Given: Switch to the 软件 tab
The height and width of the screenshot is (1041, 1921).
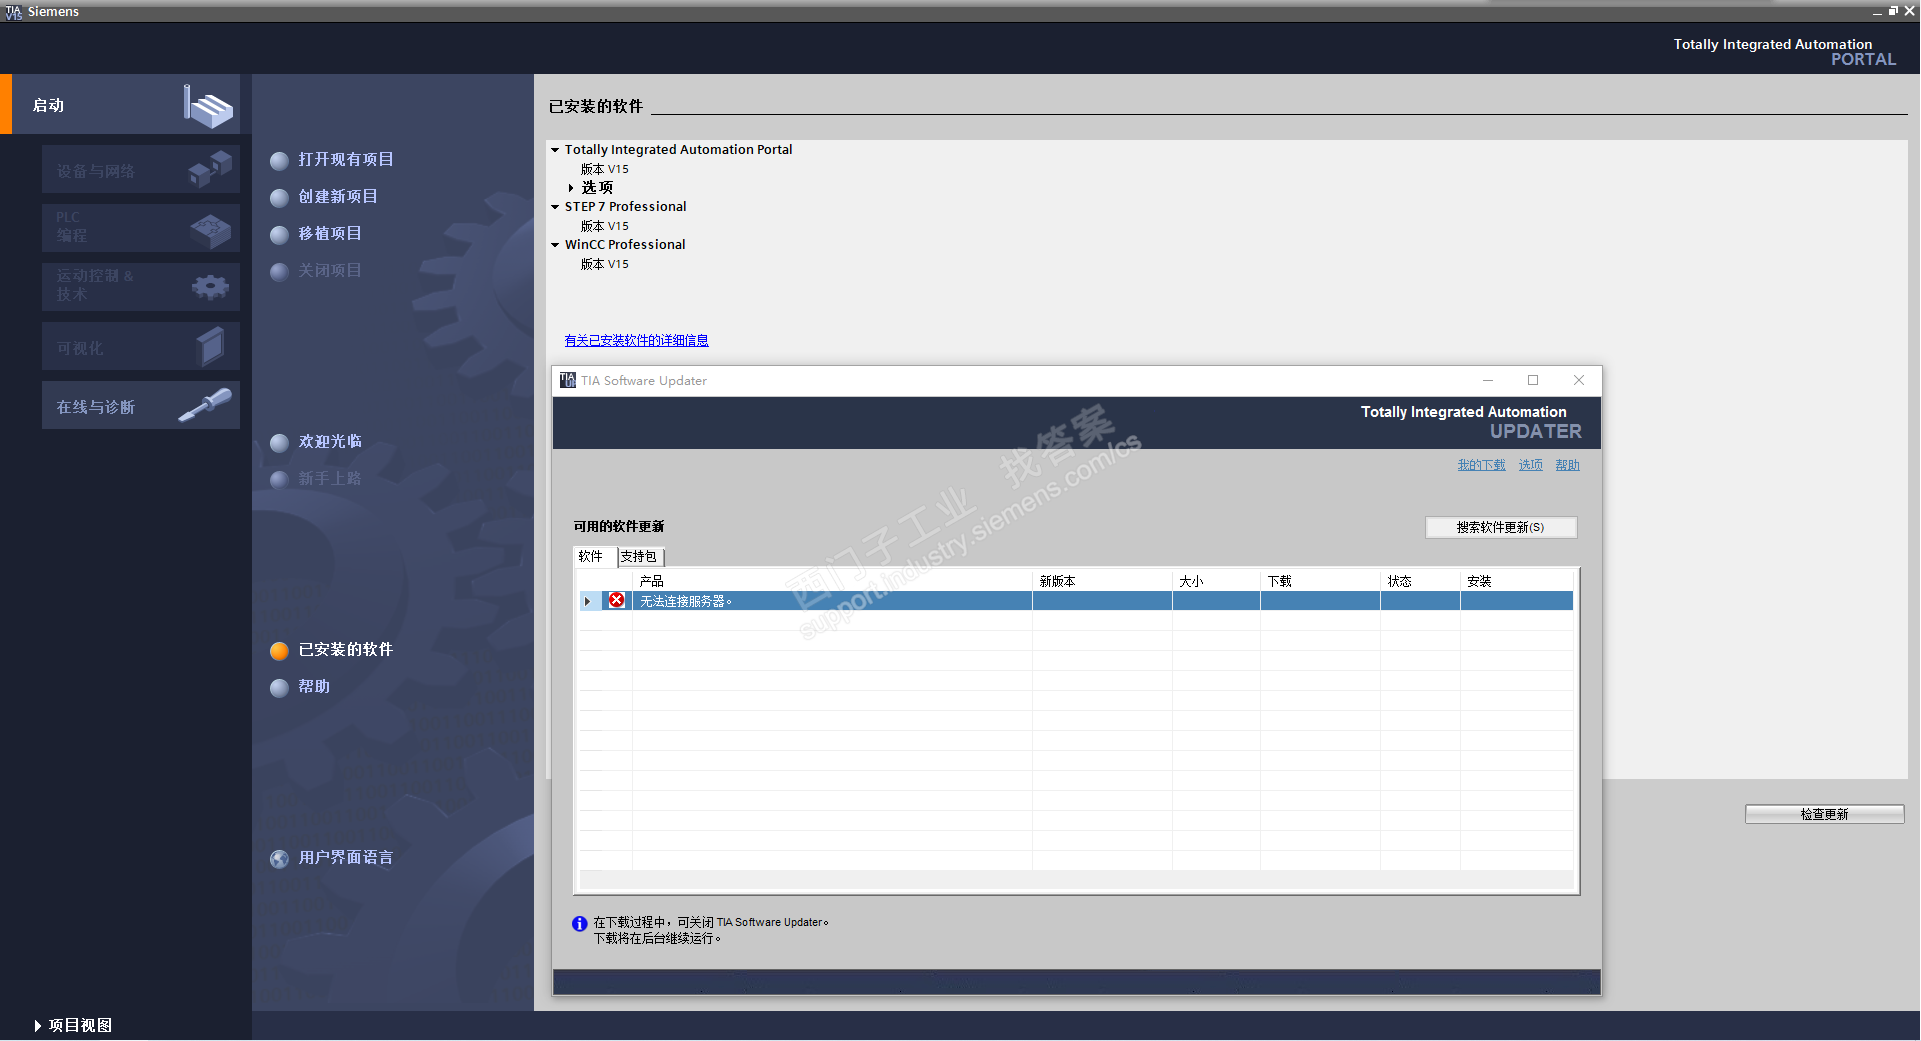Looking at the screenshot, I should tap(591, 557).
